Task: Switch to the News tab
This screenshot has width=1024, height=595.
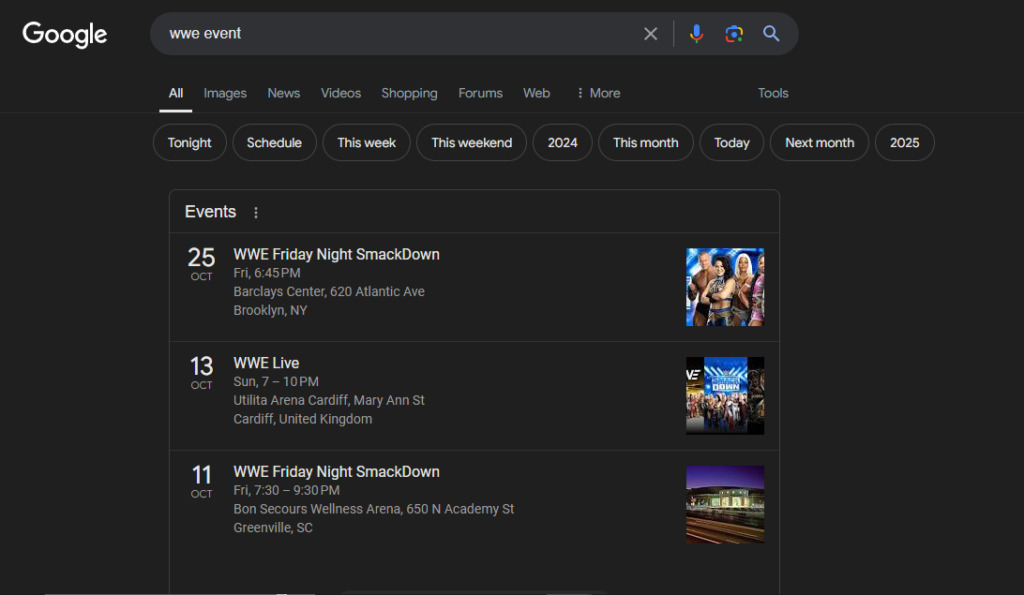Action: click(x=283, y=93)
